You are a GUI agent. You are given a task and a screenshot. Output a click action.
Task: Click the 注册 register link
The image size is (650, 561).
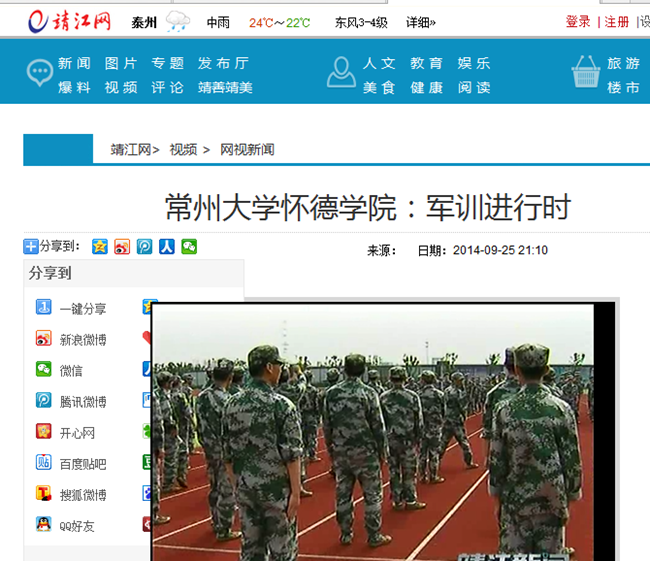(x=616, y=22)
